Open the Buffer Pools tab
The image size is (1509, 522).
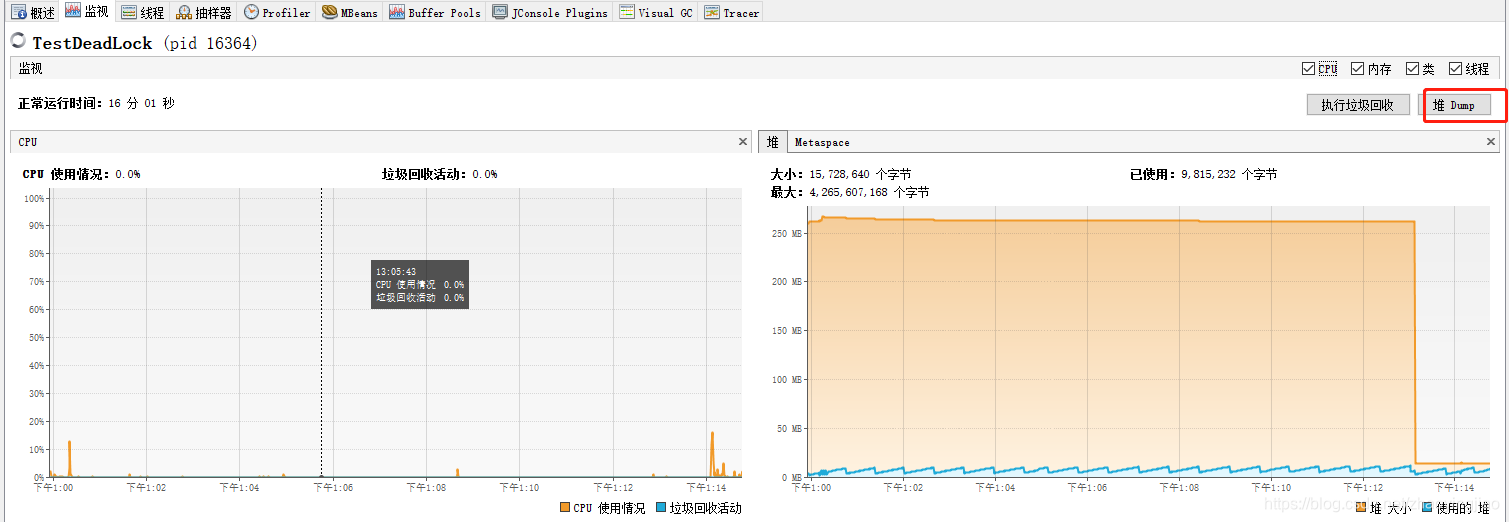tap(435, 13)
